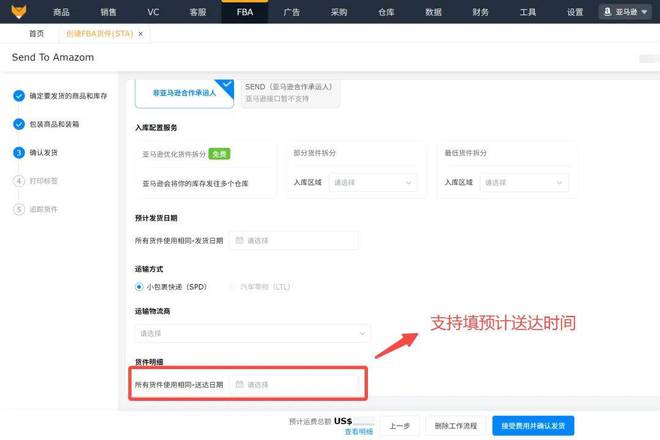This screenshot has height=440, width=660.
Task: Select 亚马逊优化货件拆分 free option
Action: point(205,169)
